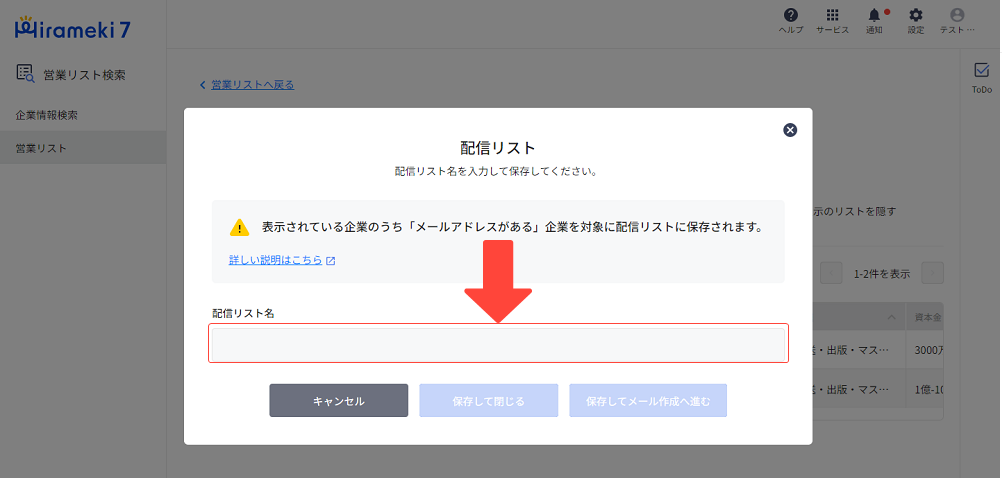1002x479 pixels.
Task: Open the user account (テスト) avatar
Action: (x=957, y=15)
